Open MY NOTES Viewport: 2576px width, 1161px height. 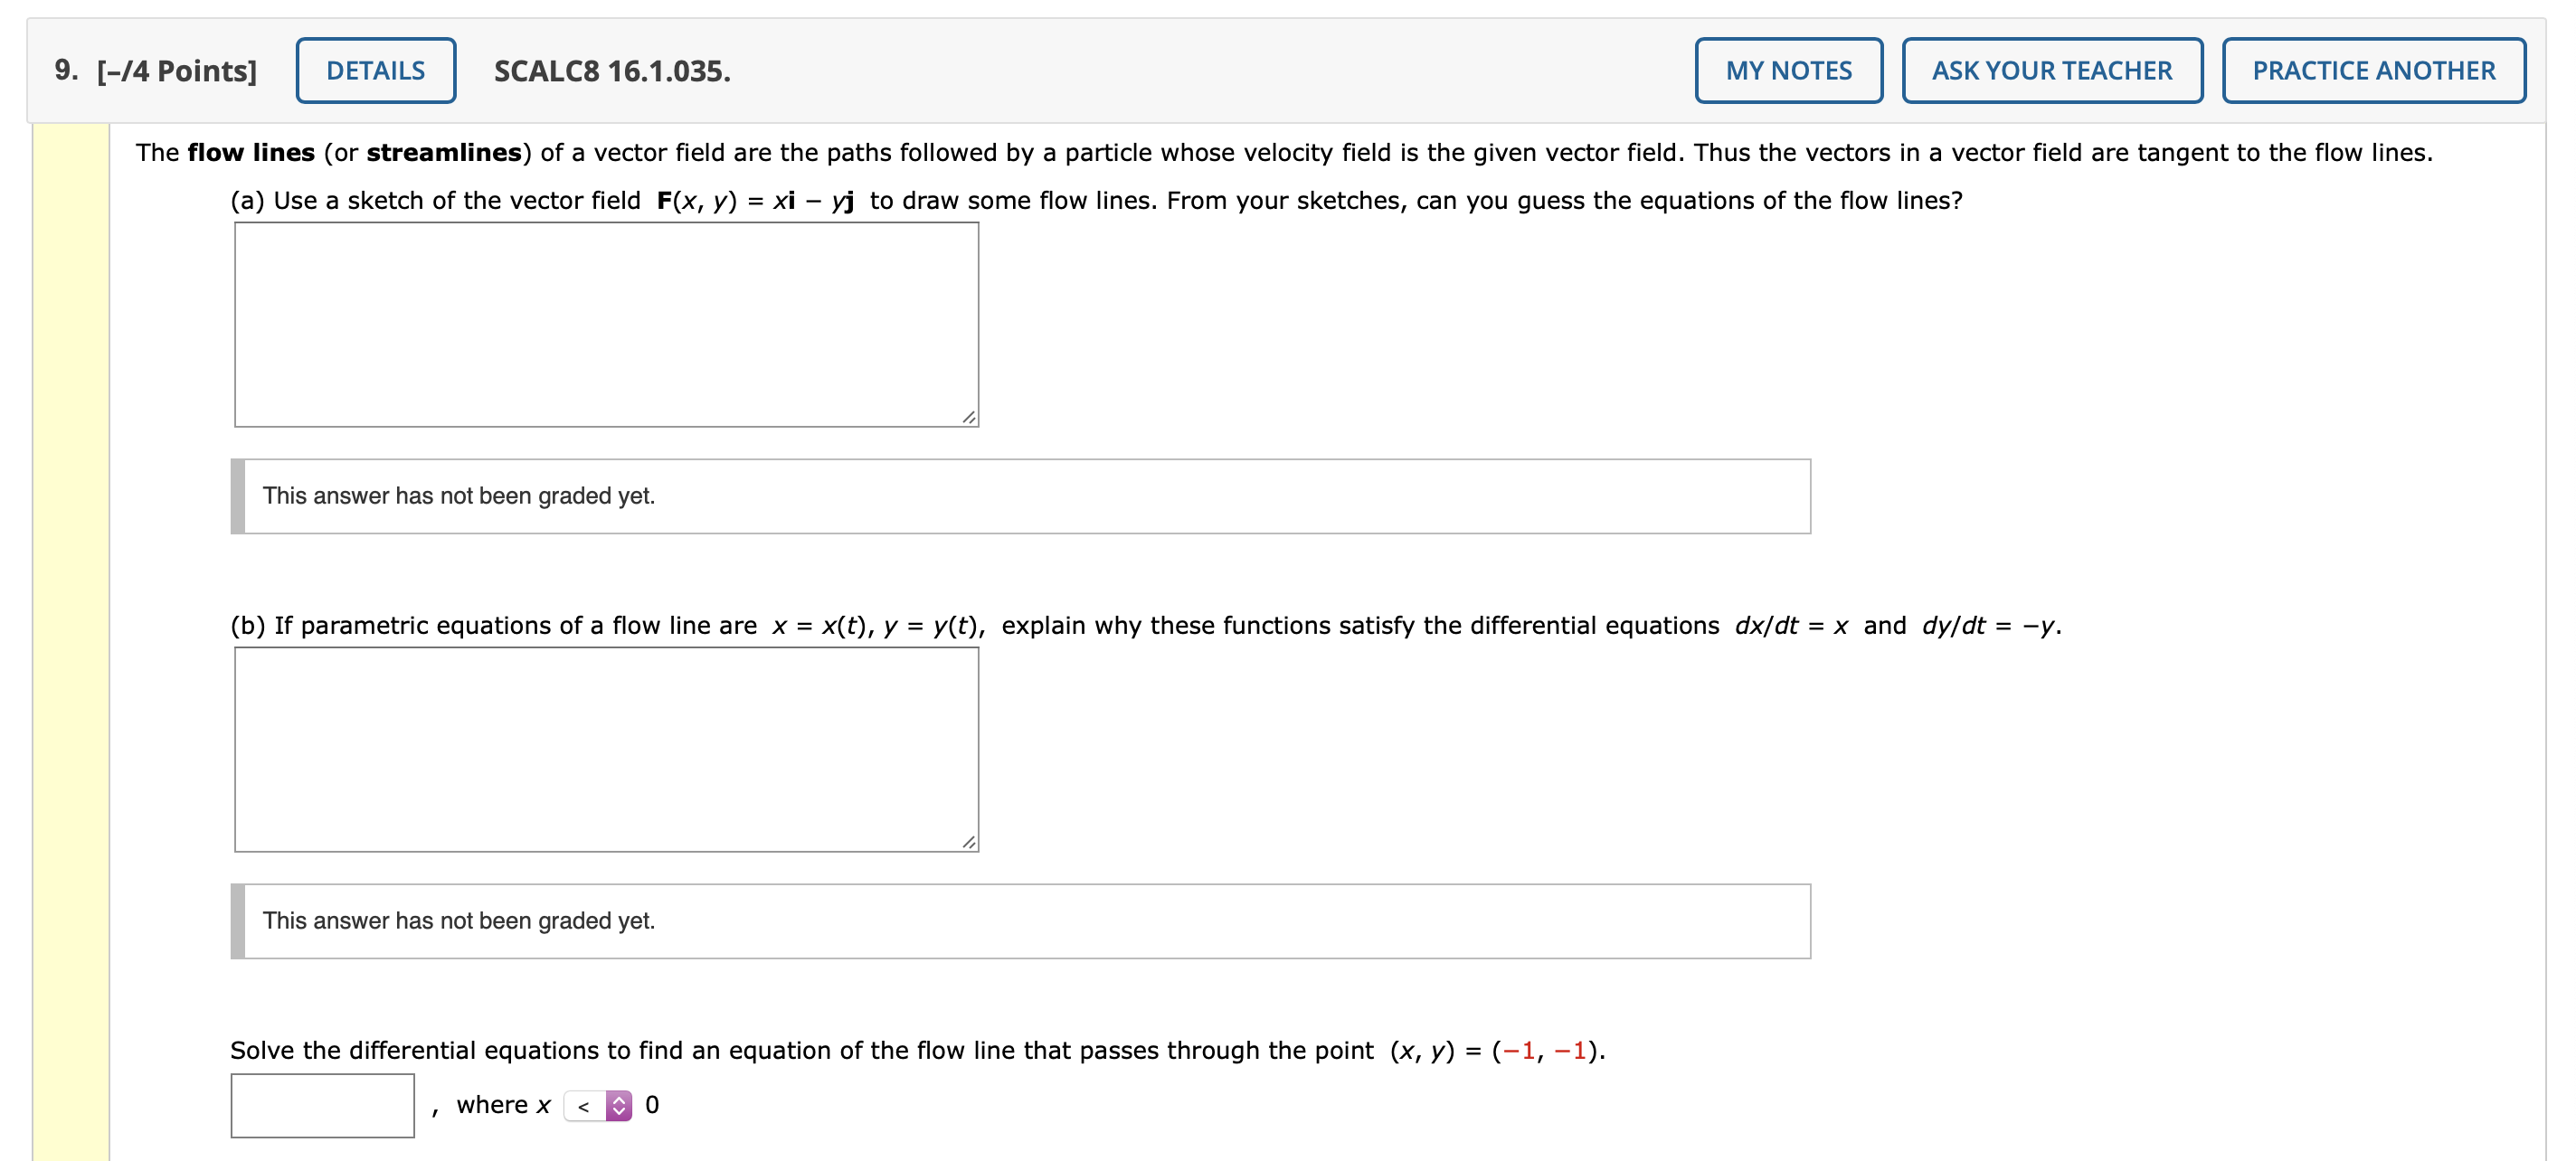point(1788,71)
